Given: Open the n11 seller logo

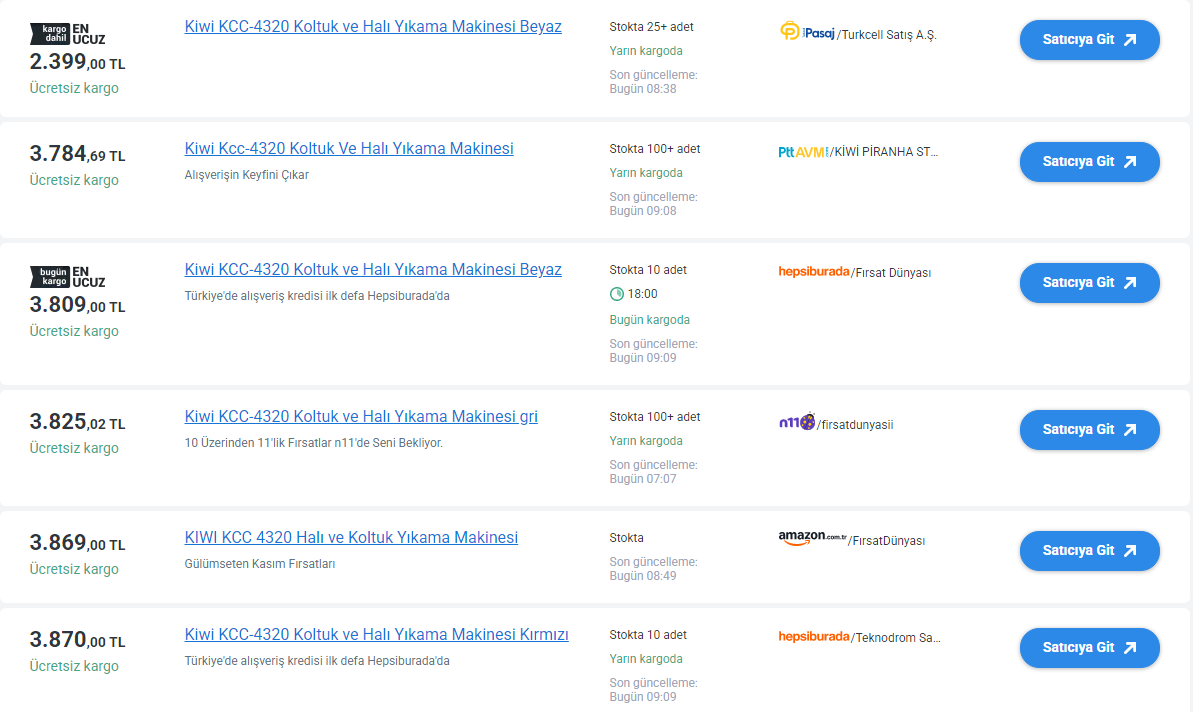Looking at the screenshot, I should (797, 421).
